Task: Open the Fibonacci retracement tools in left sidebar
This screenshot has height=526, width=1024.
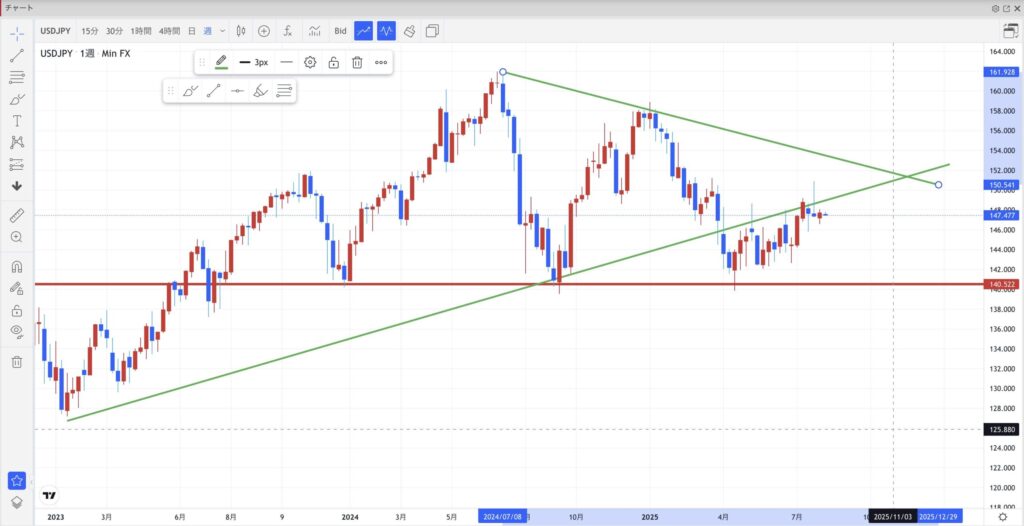Action: click(17, 77)
